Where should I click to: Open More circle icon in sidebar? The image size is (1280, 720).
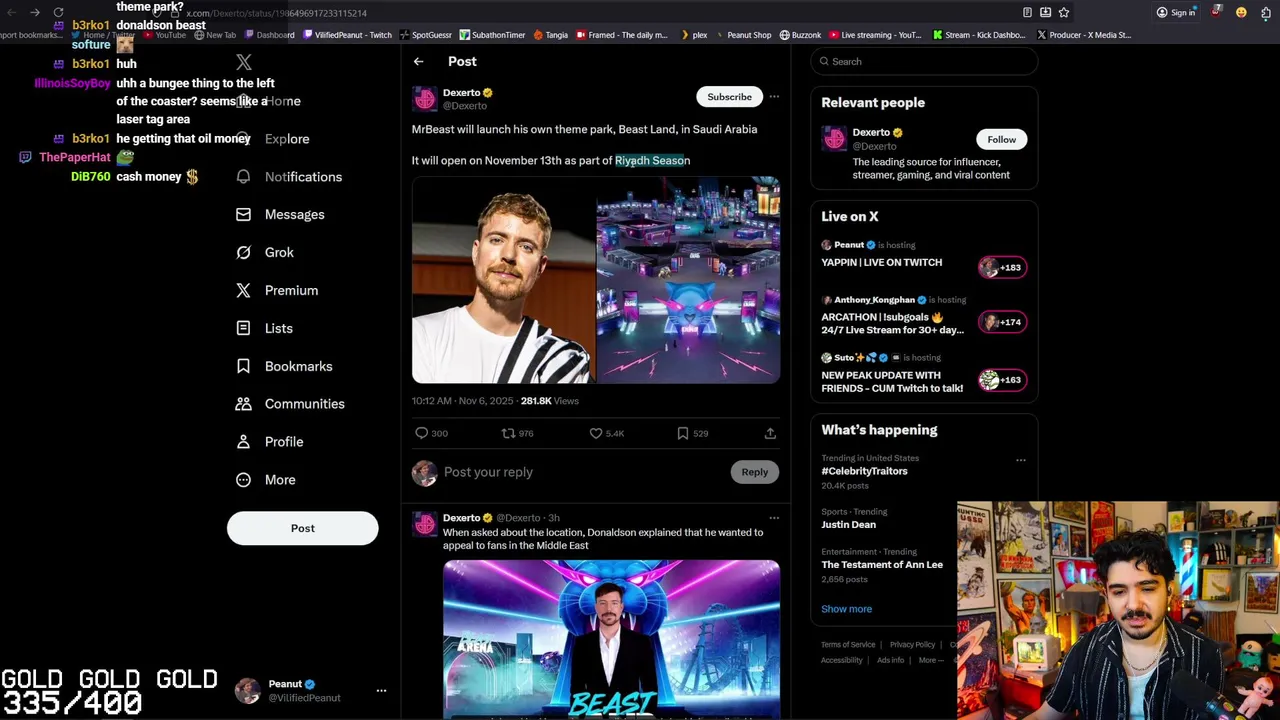243,480
